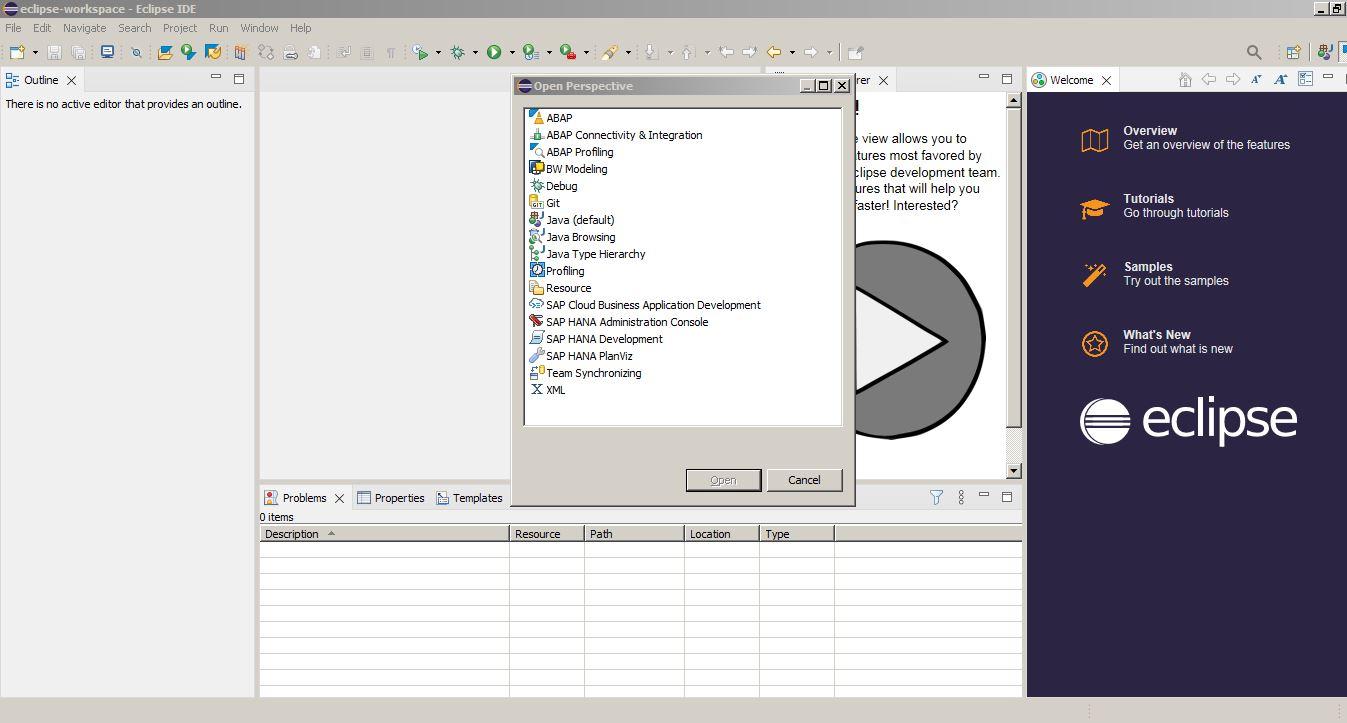
Task: Cancel the Open Perspective dialog
Action: [804, 480]
